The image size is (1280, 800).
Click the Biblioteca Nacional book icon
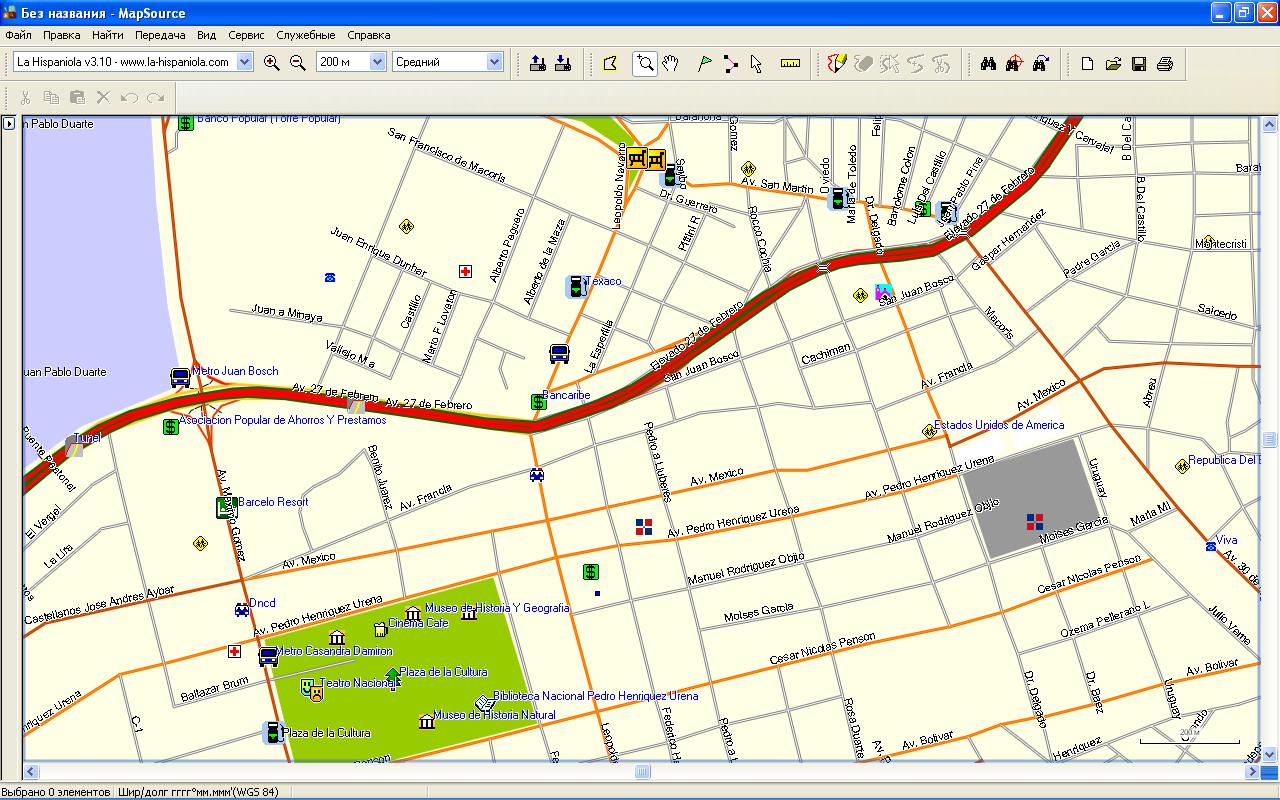coord(484,702)
